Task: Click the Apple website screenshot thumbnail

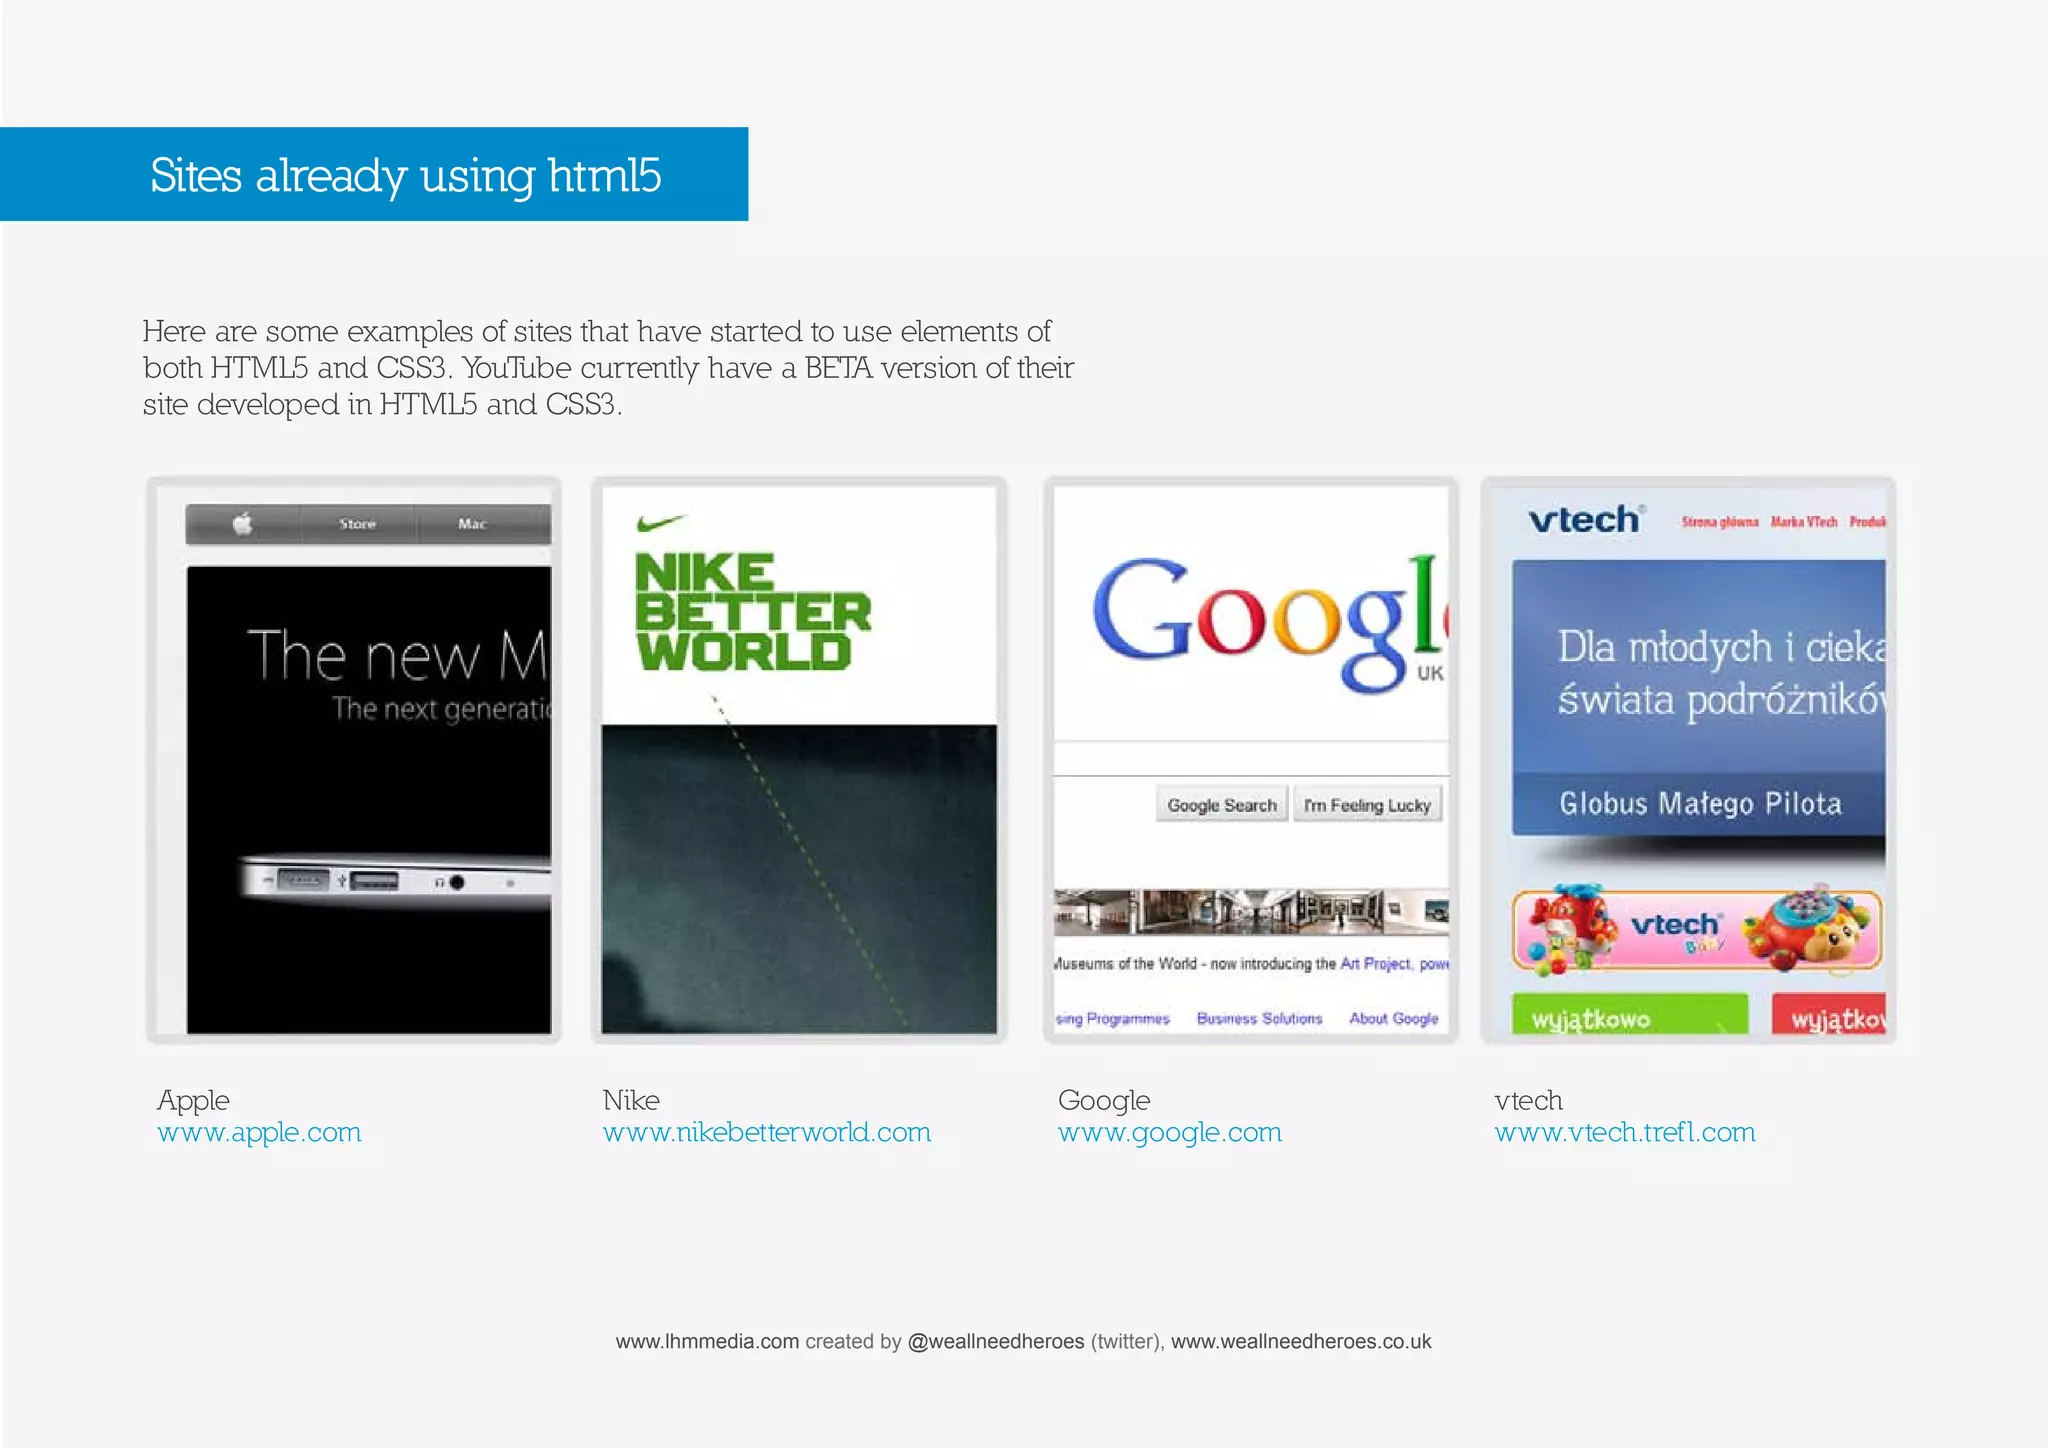Action: 354,760
